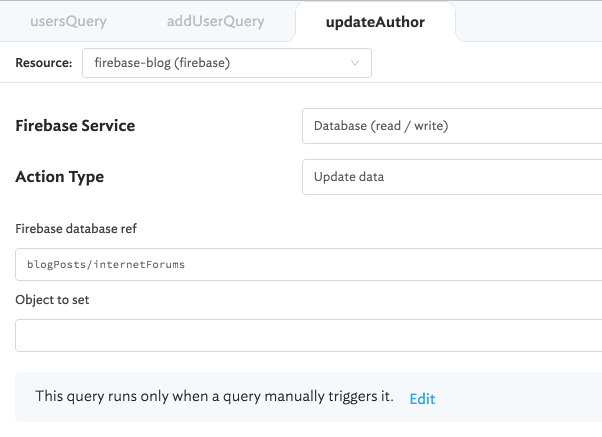Image resolution: width=602 pixels, height=437 pixels.
Task: Select the "Database (read / write)" value
Action: (381, 126)
